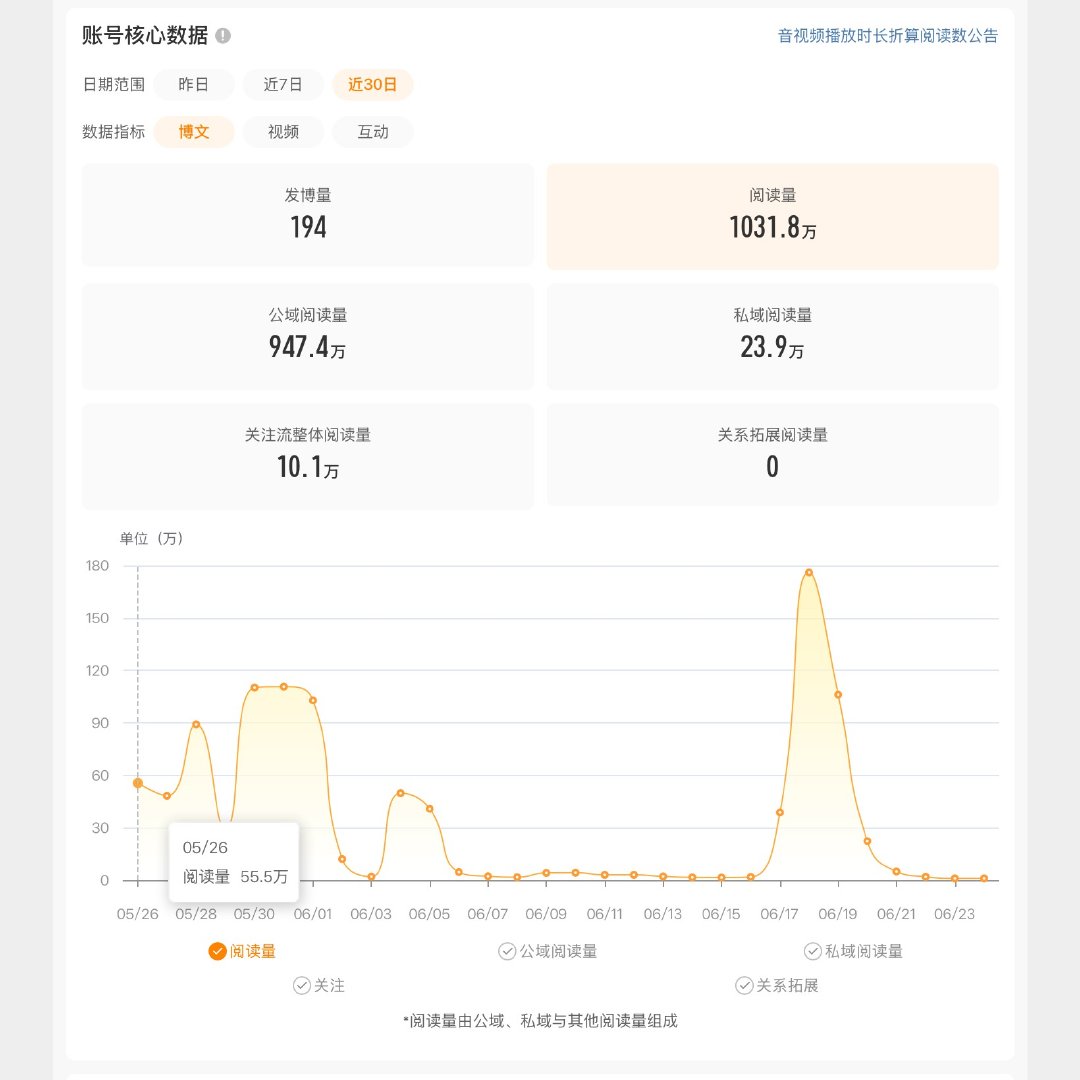
Task: Toggle the 关系拓展 chart series checkbox
Action: (744, 986)
